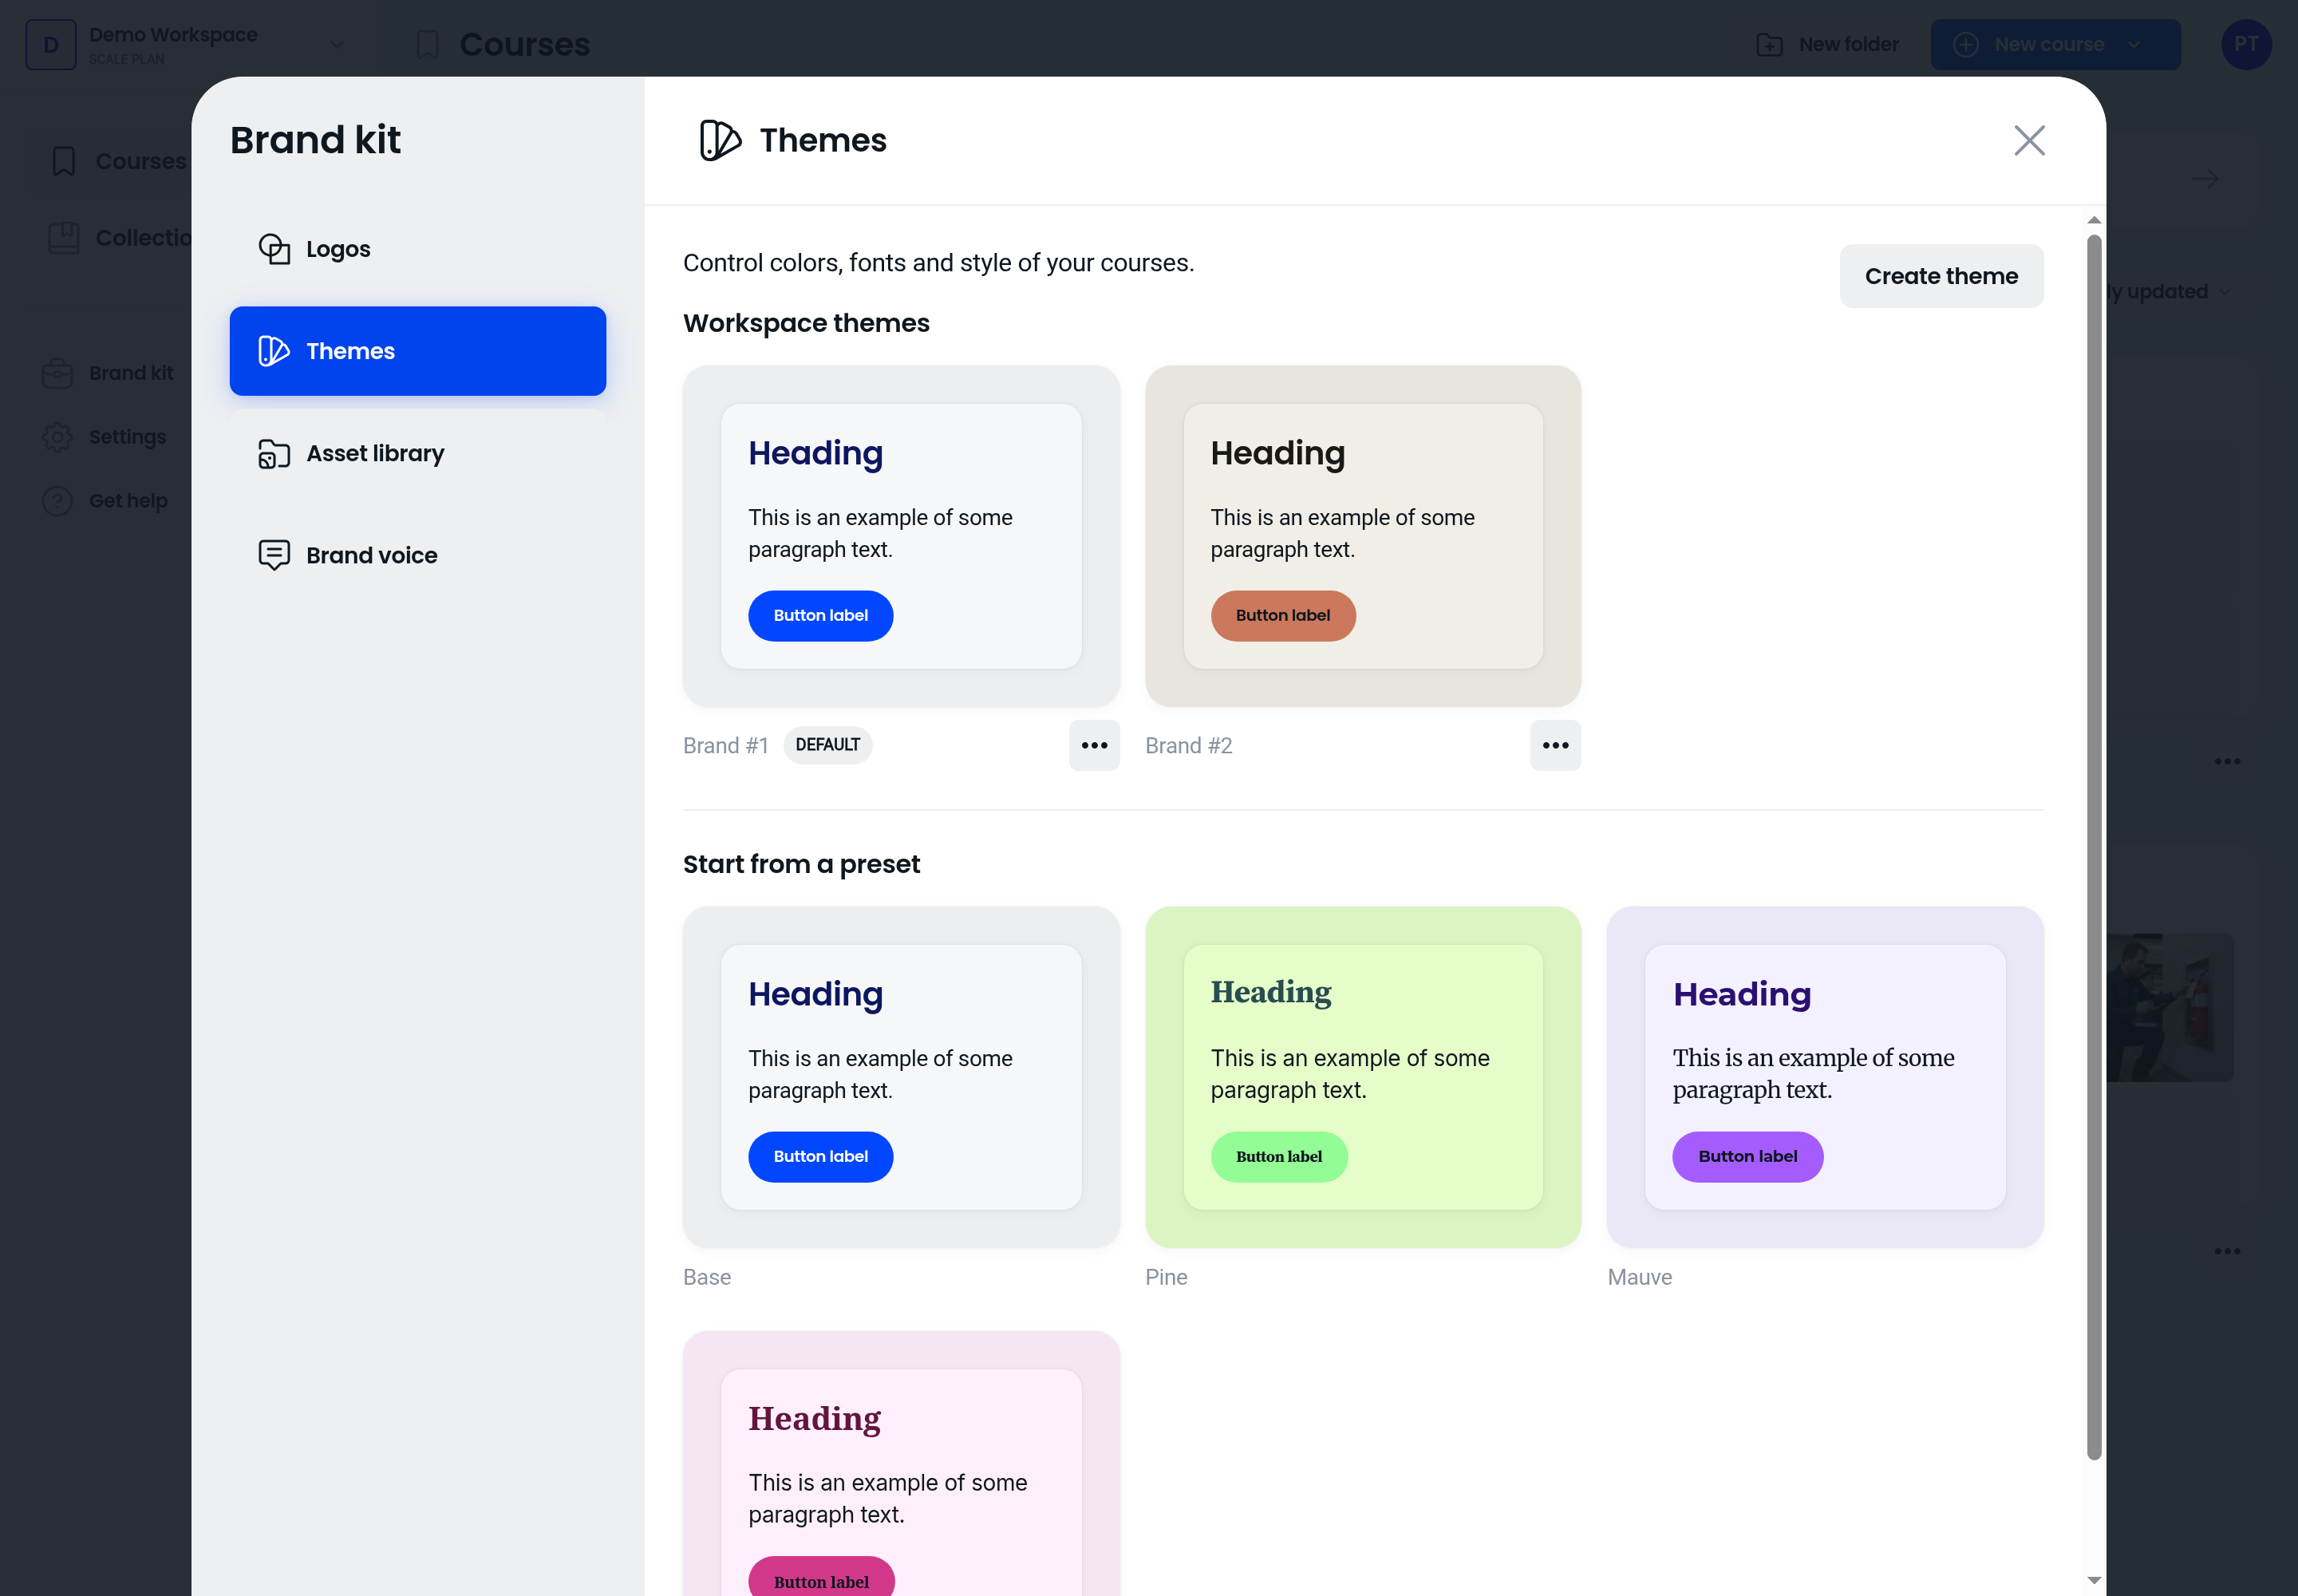Click the purple Button label in Mauve
2298x1596 pixels.
pyautogui.click(x=1747, y=1157)
